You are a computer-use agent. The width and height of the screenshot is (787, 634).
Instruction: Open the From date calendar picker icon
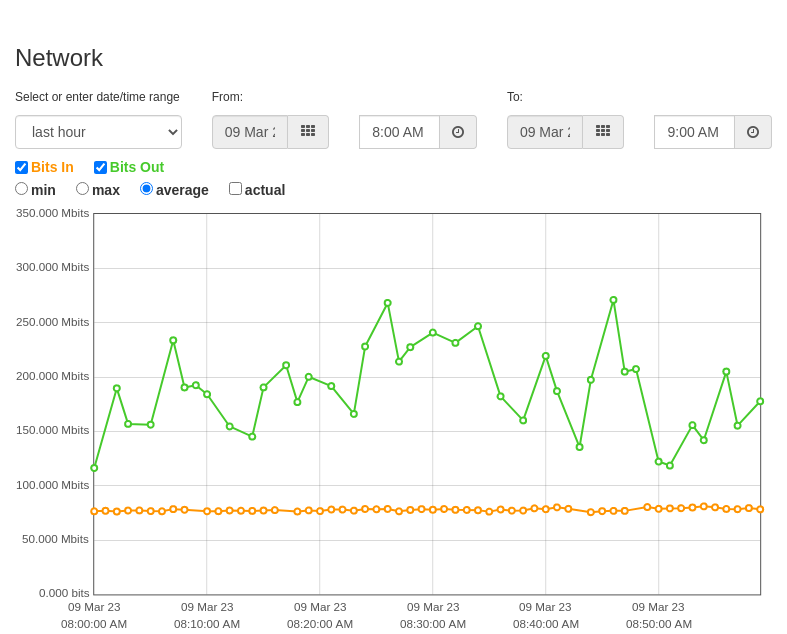tap(308, 132)
